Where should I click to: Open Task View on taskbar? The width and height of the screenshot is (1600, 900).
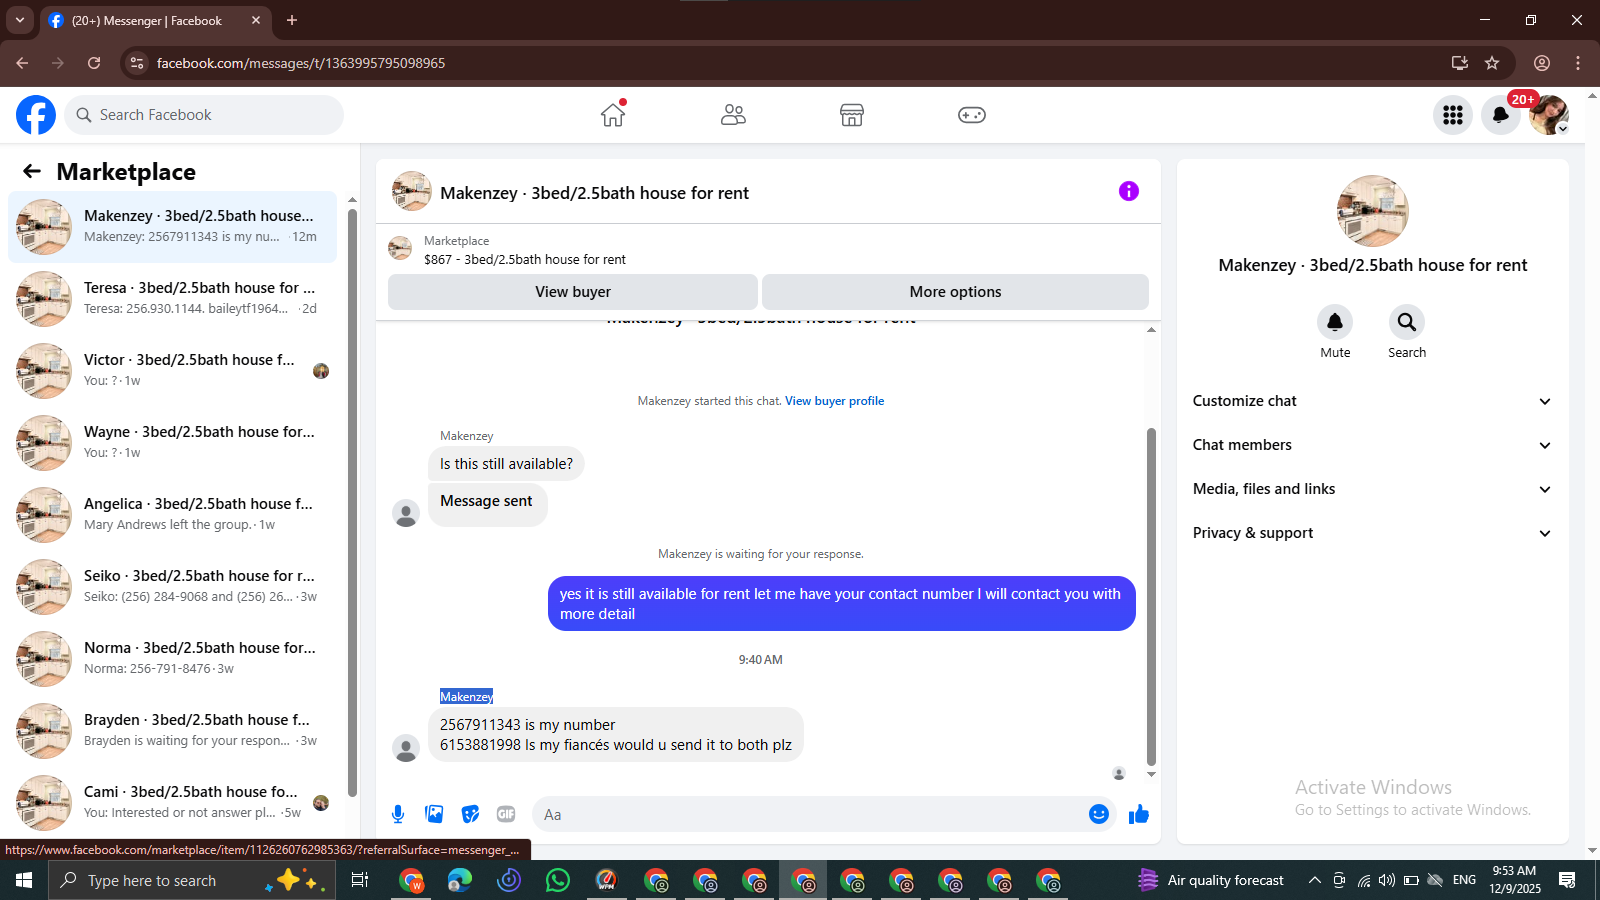359,880
